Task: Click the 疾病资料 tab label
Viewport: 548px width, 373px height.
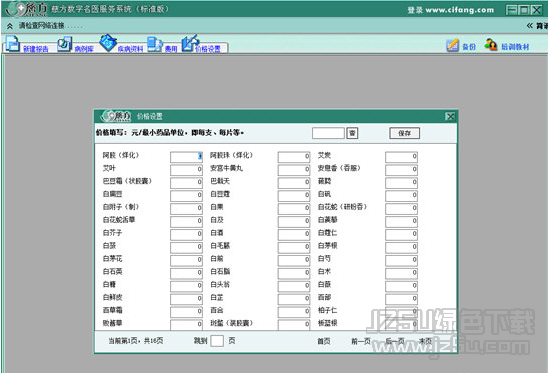Action: point(130,49)
